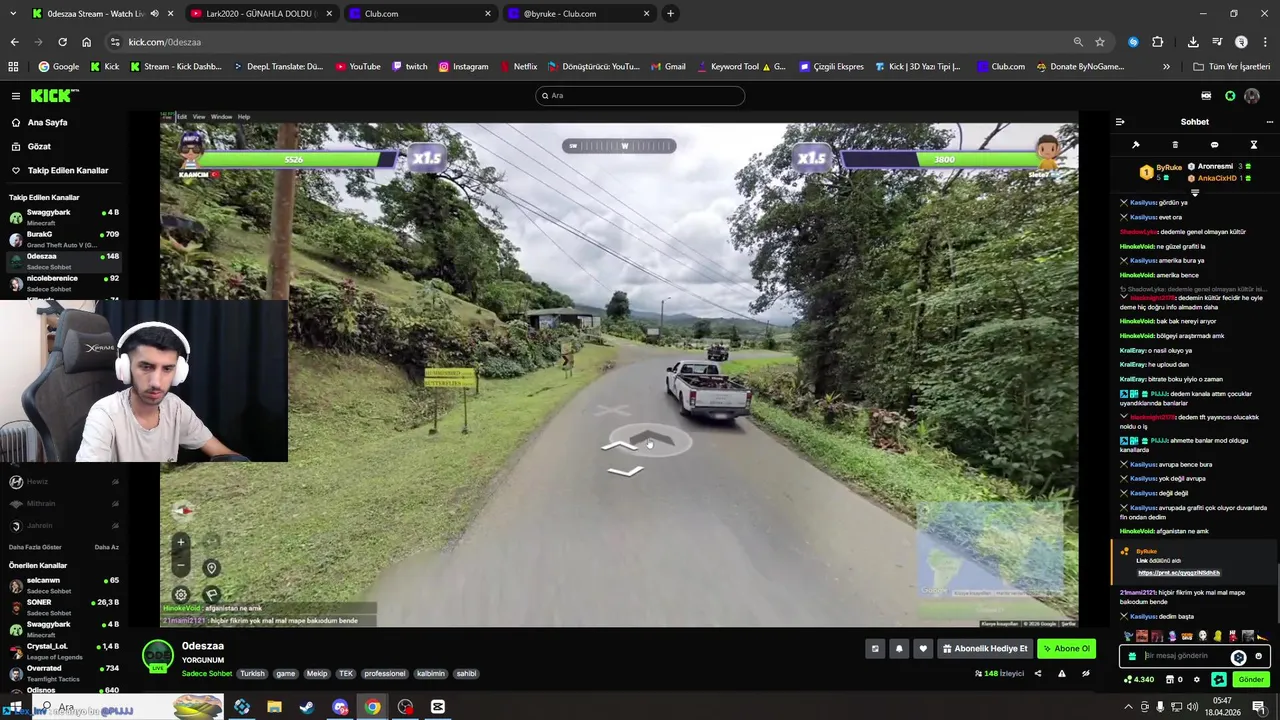Click the 4.340 channel points balance
The width and height of the screenshot is (1280, 720).
tap(1139, 680)
